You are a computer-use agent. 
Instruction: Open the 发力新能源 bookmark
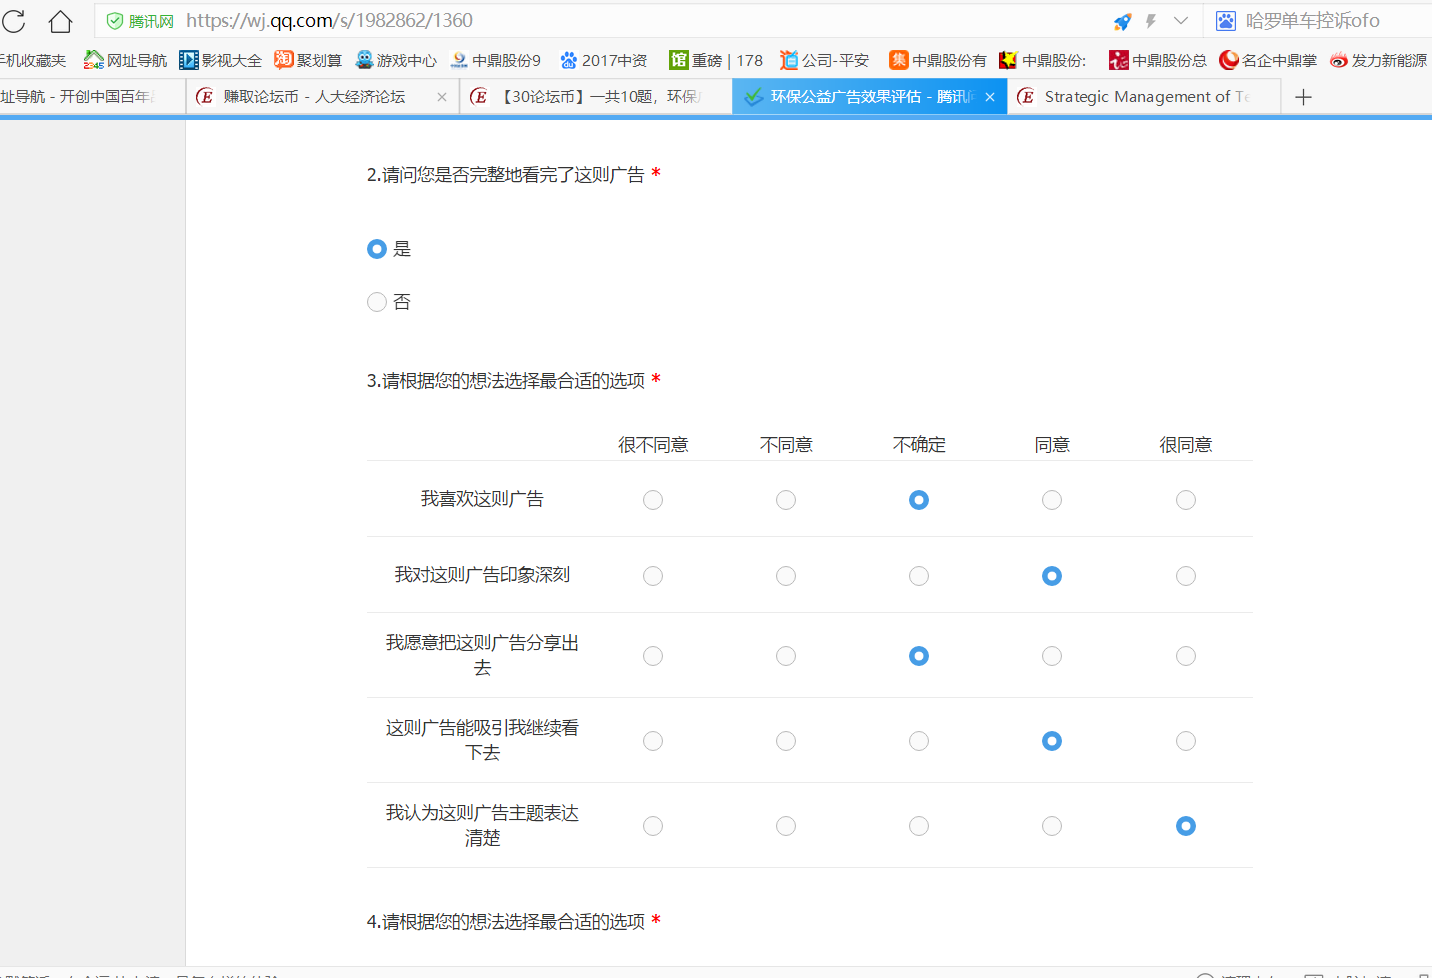(1379, 60)
